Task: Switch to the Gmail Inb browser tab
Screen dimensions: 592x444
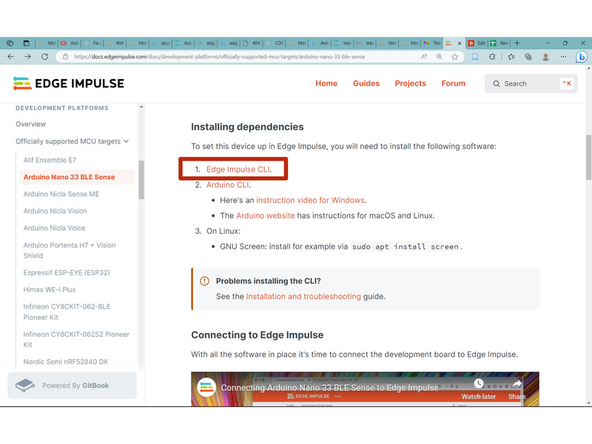Action: click(365, 43)
